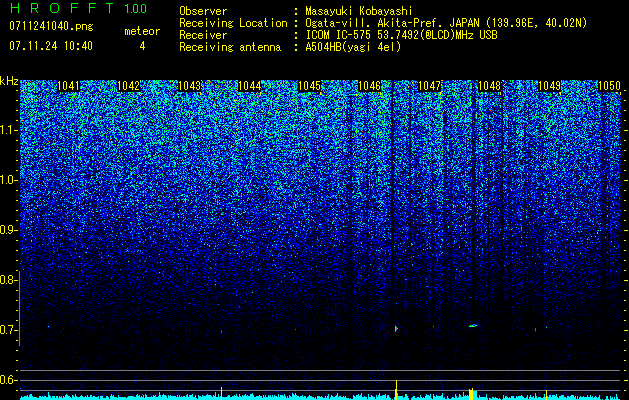Select observer name Masayuki Kobayashi

click(359, 11)
